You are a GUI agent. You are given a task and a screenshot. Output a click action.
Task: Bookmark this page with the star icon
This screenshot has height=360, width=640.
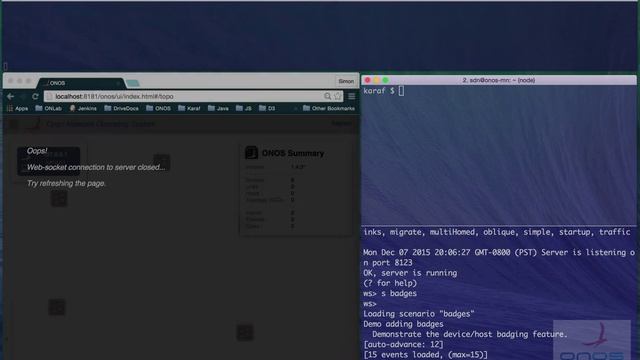[x=338, y=96]
